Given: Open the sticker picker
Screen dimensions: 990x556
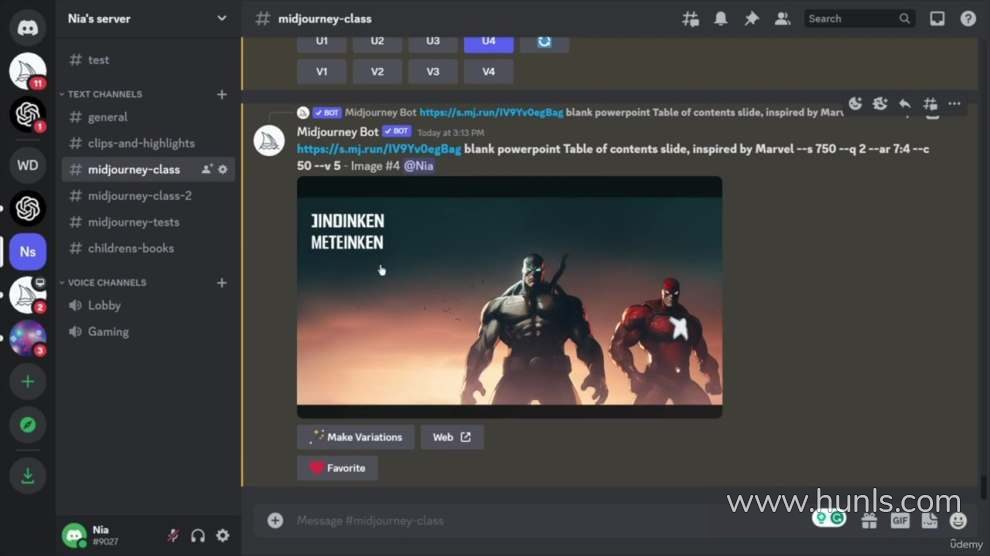Looking at the screenshot, I should click(929, 521).
